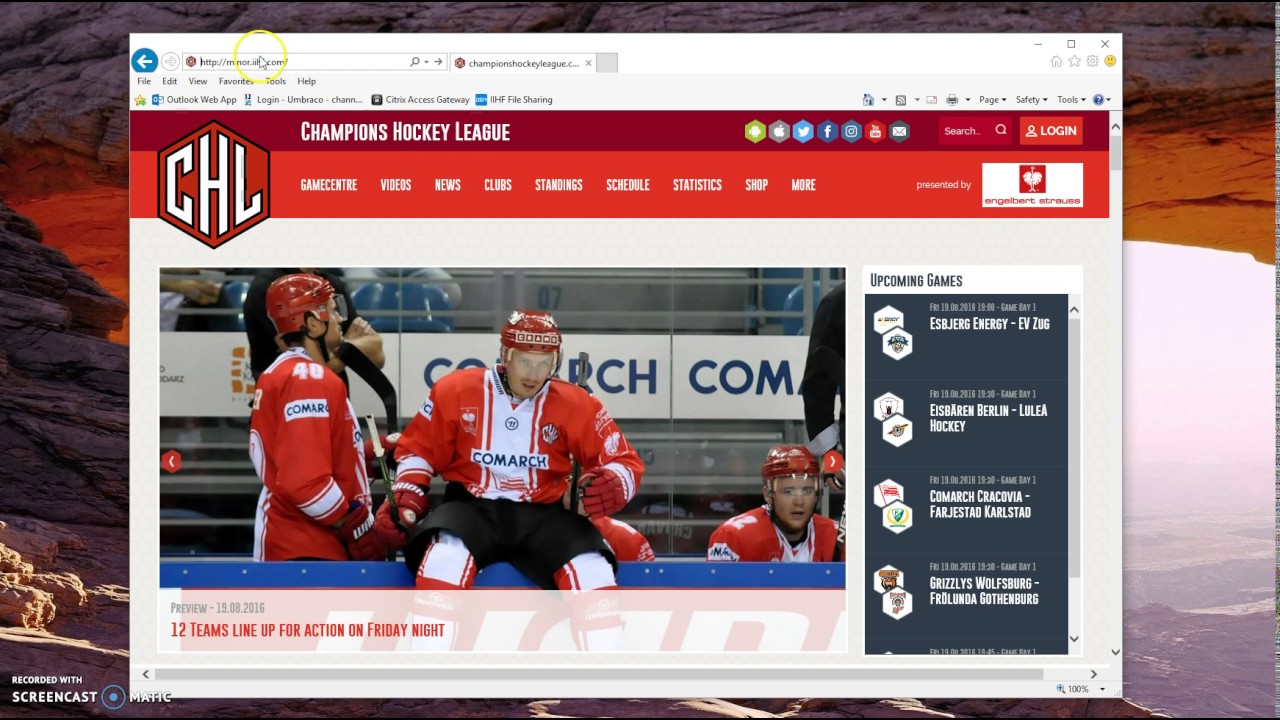Open the Outlook Web App favorite
Image resolution: width=1280 pixels, height=720 pixels.
(194, 100)
